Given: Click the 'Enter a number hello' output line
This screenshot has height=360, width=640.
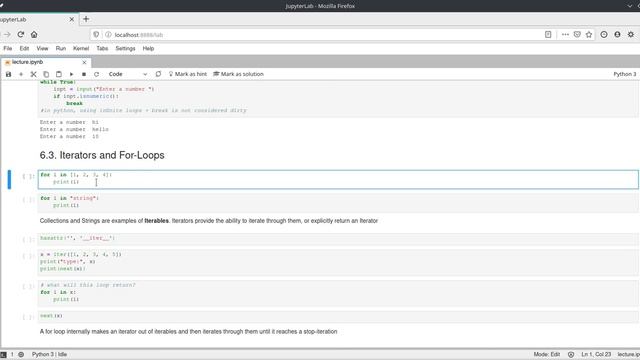Looking at the screenshot, I should click(x=74, y=129).
